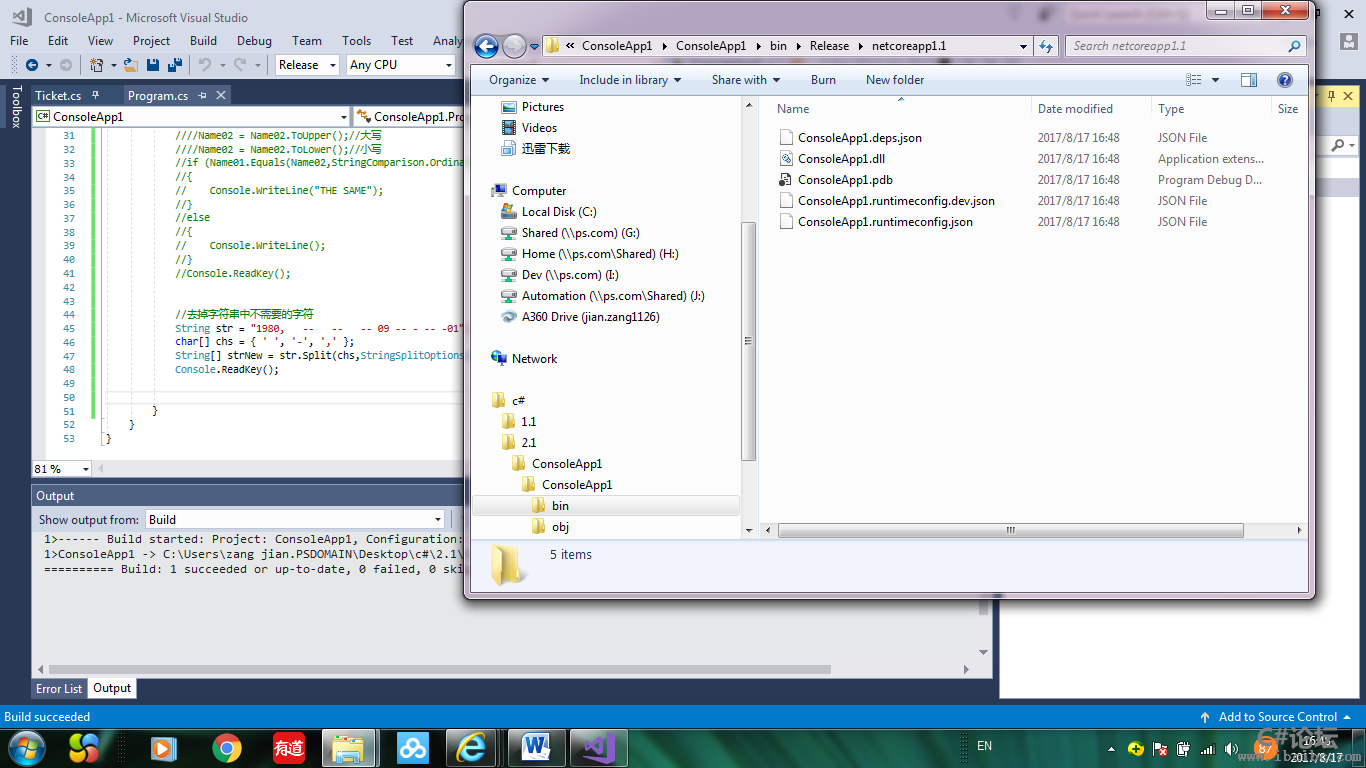Click Change your view icon in Explorer
The image size is (1366, 768).
pos(1194,80)
